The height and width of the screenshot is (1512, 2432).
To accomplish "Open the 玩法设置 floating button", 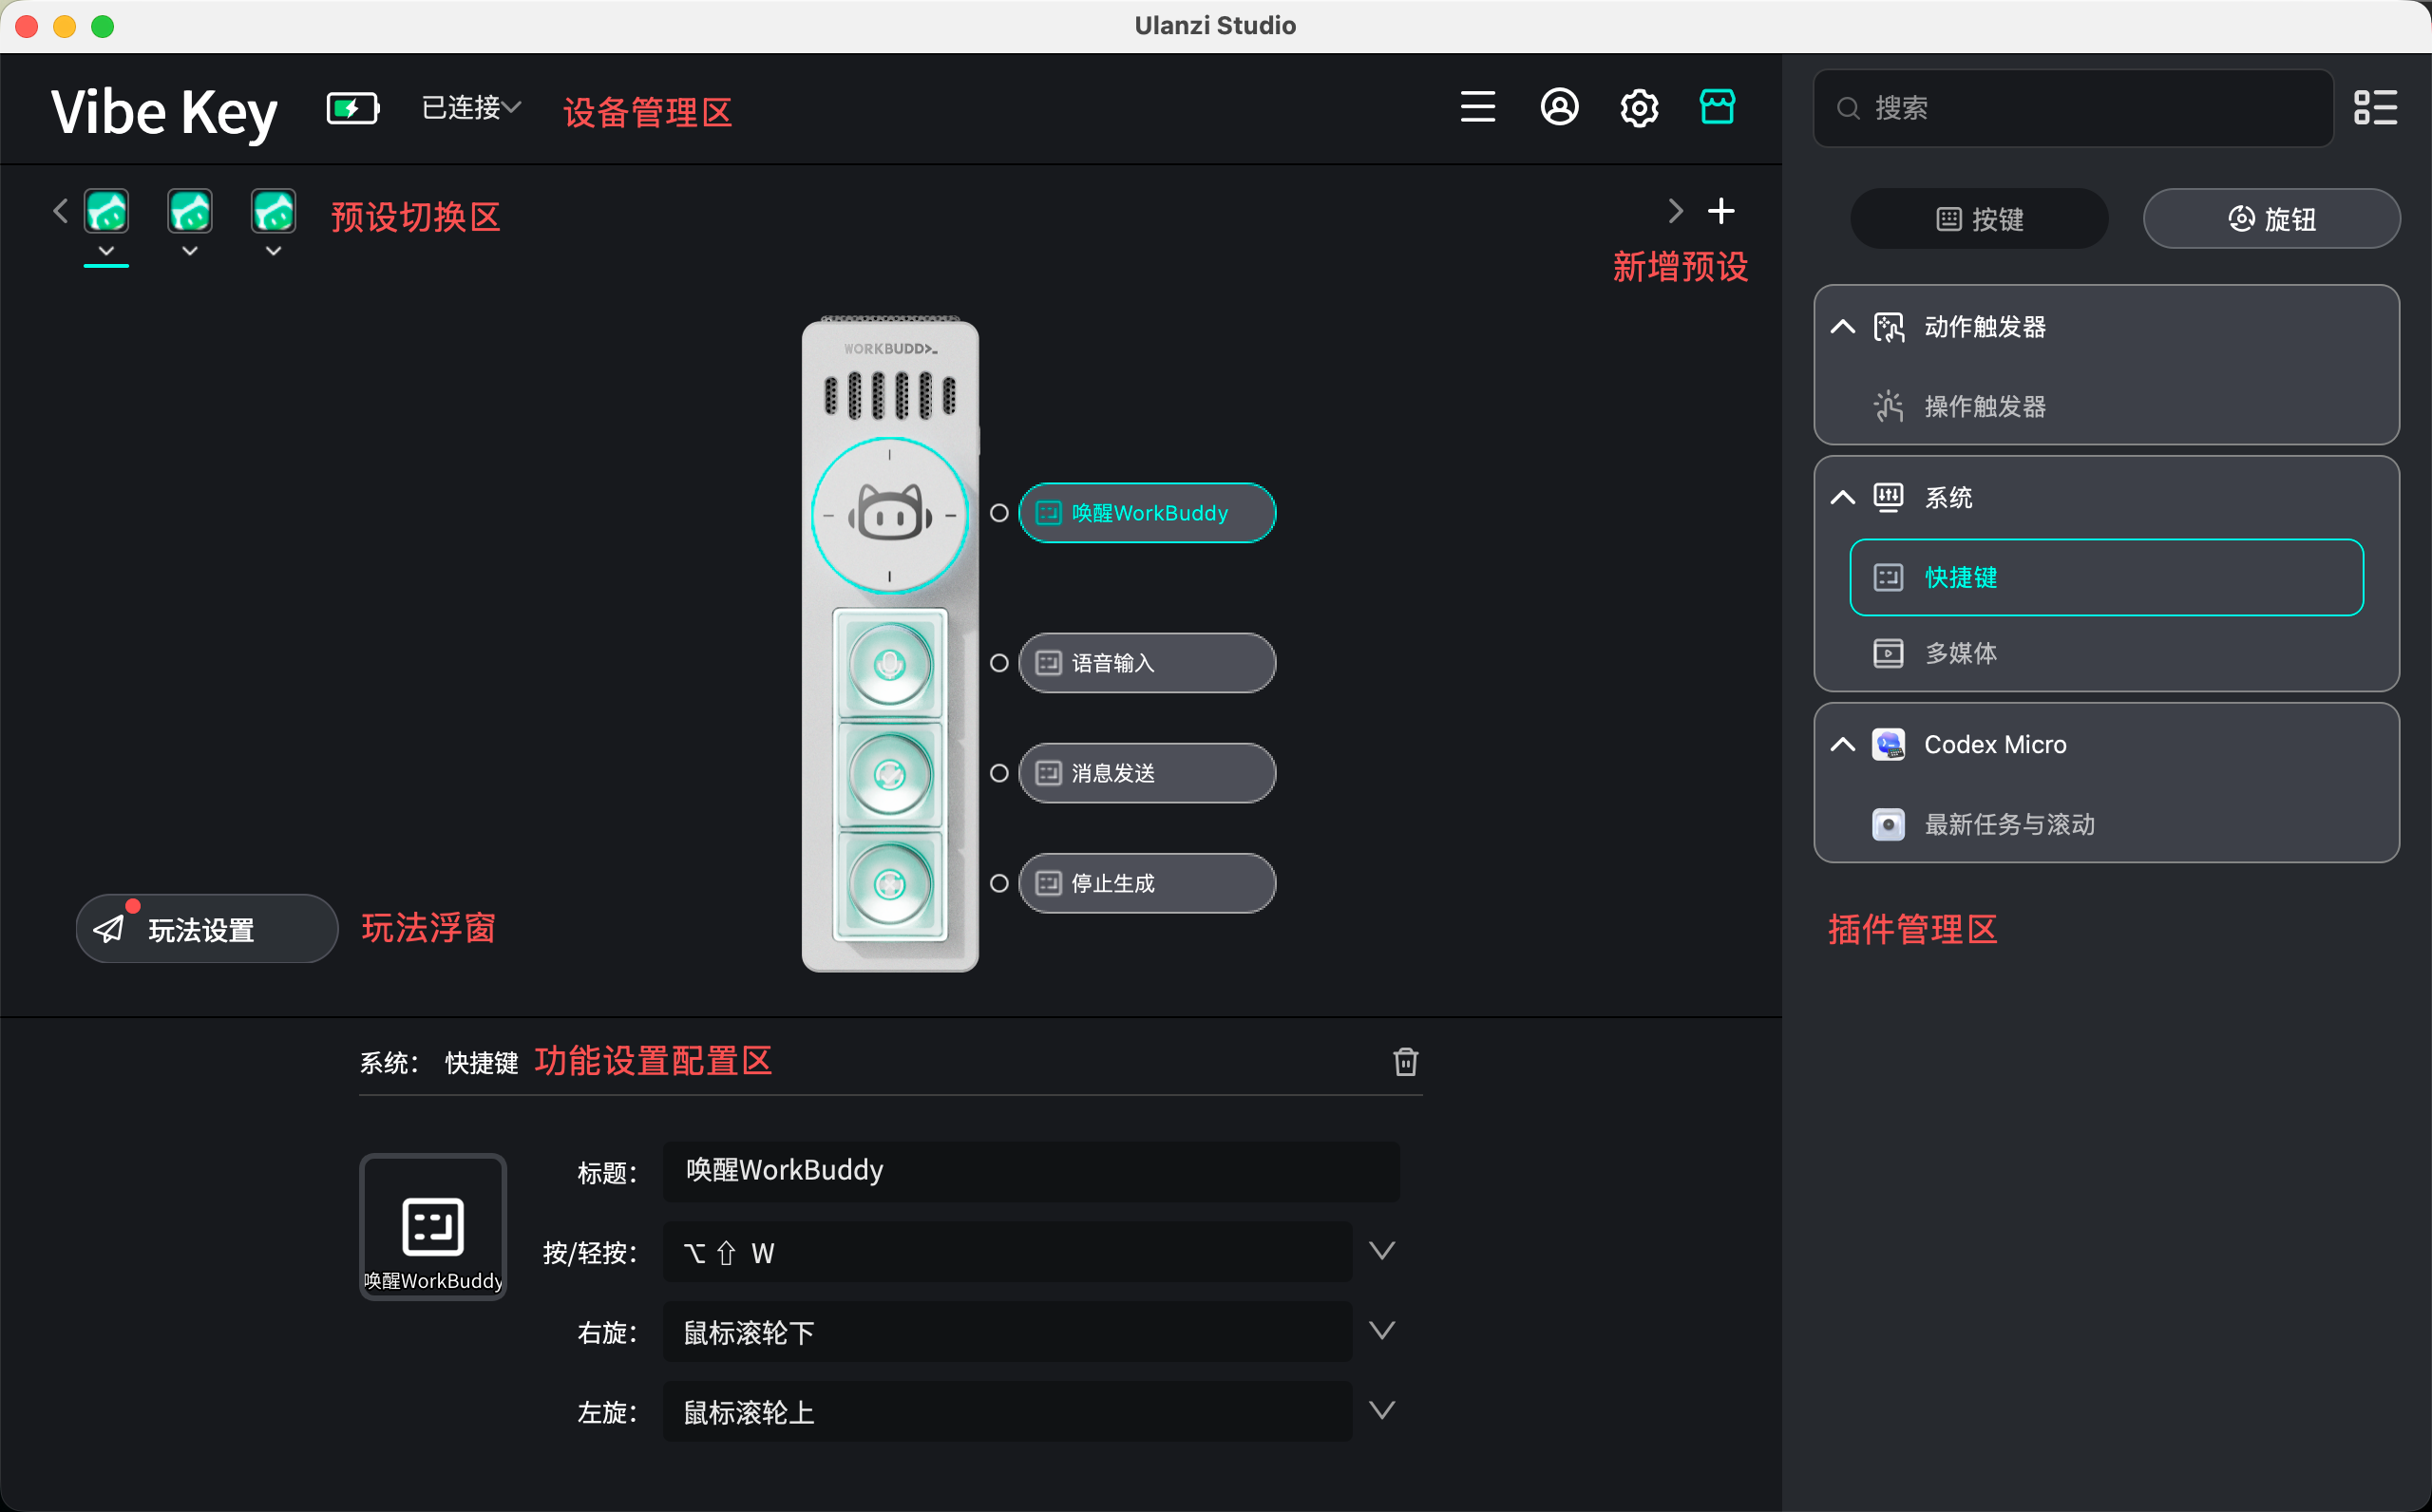I will pos(207,929).
